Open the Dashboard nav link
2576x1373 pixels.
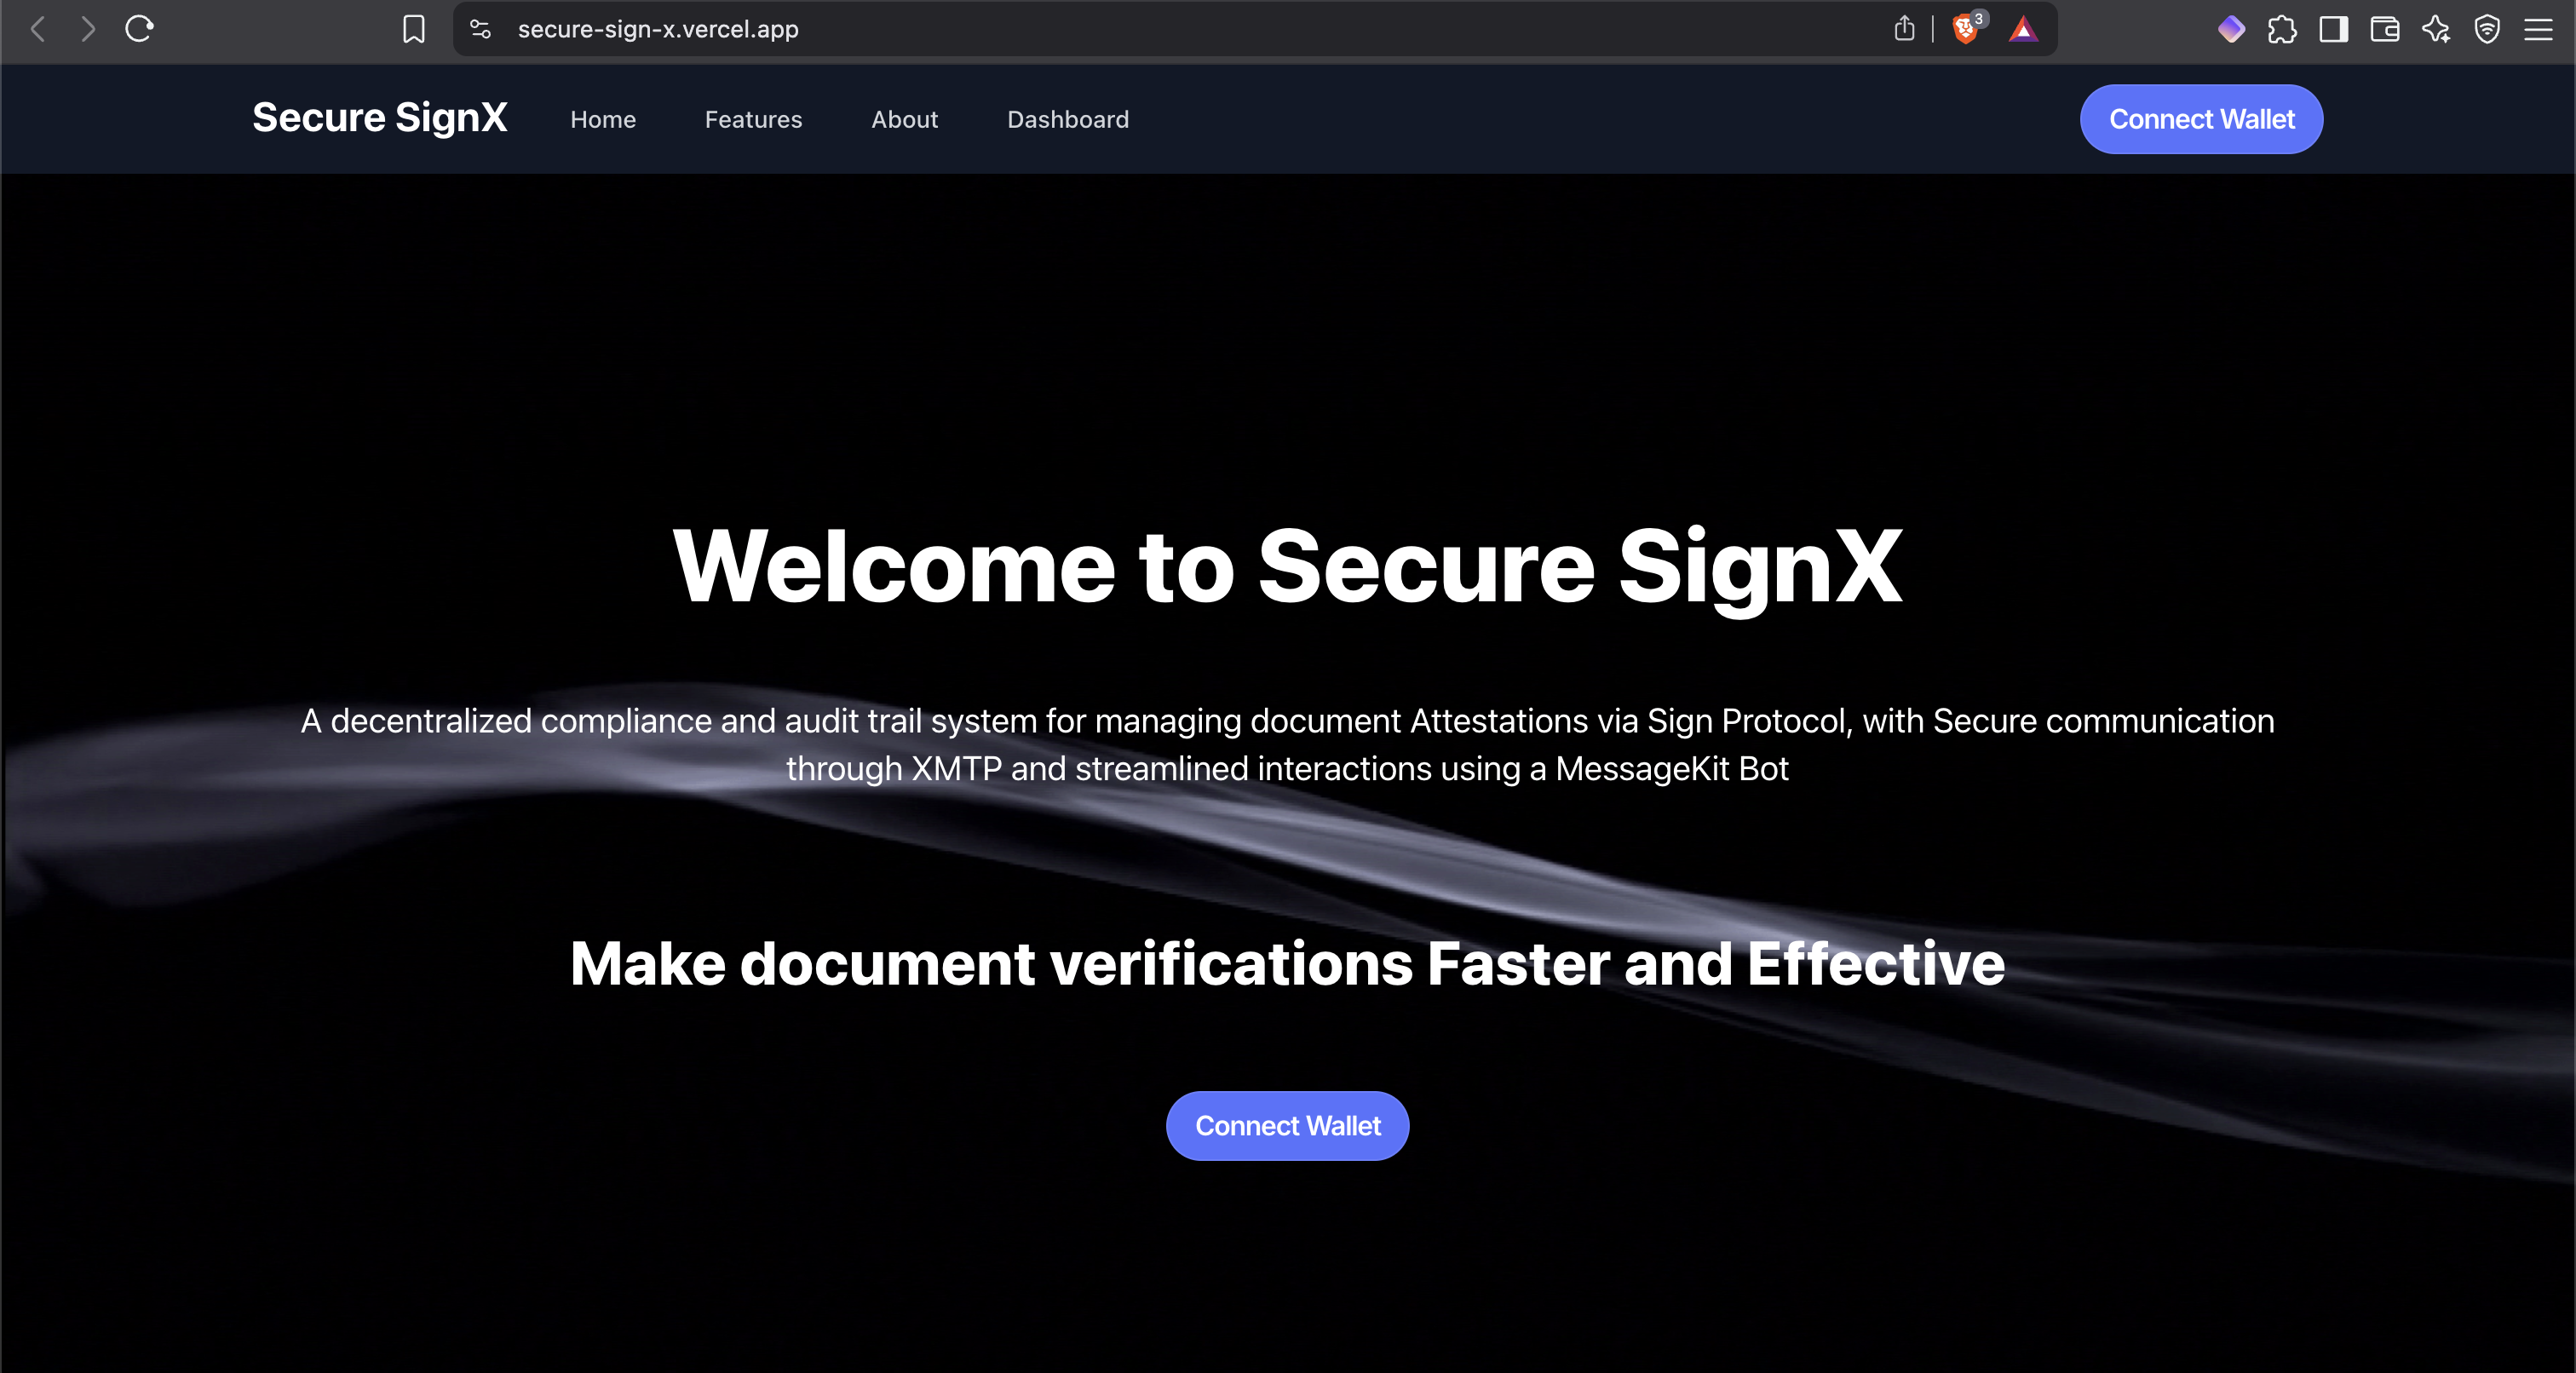pyautogui.click(x=1067, y=119)
